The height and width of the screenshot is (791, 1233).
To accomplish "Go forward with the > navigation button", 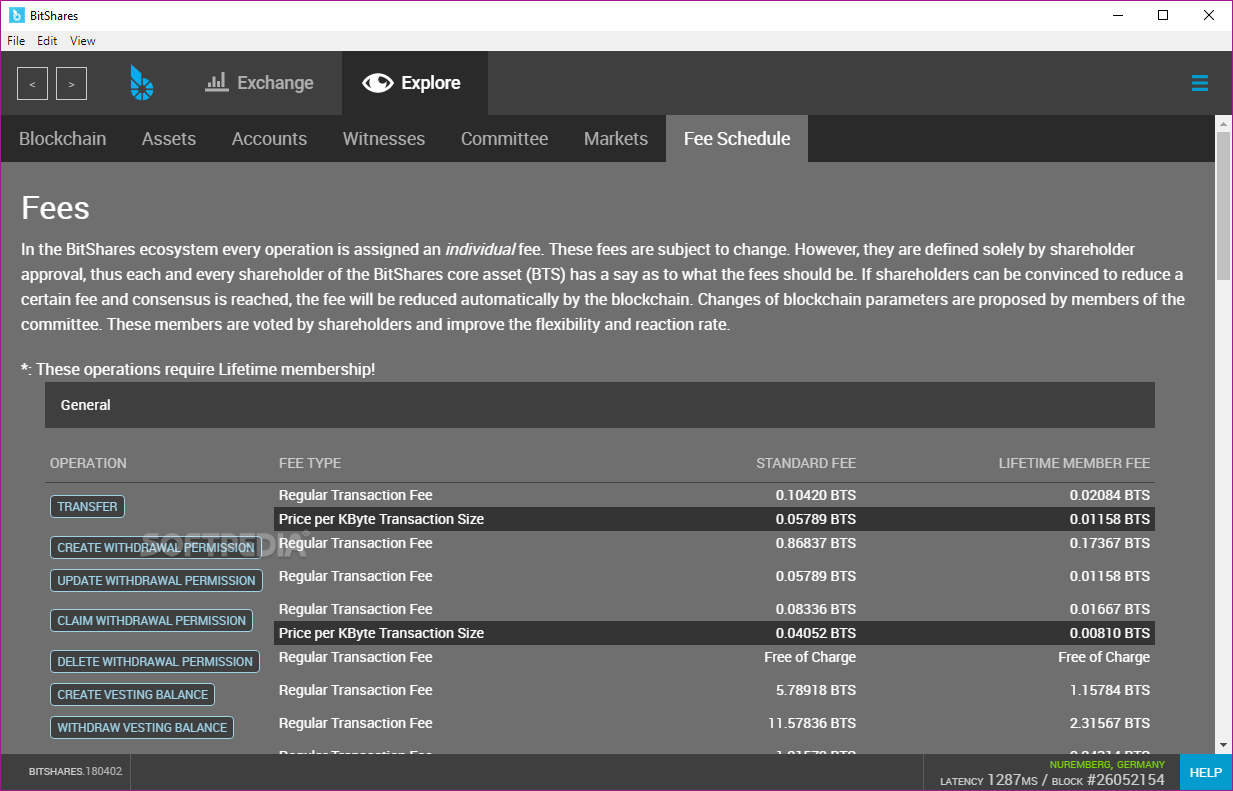I will click(71, 84).
